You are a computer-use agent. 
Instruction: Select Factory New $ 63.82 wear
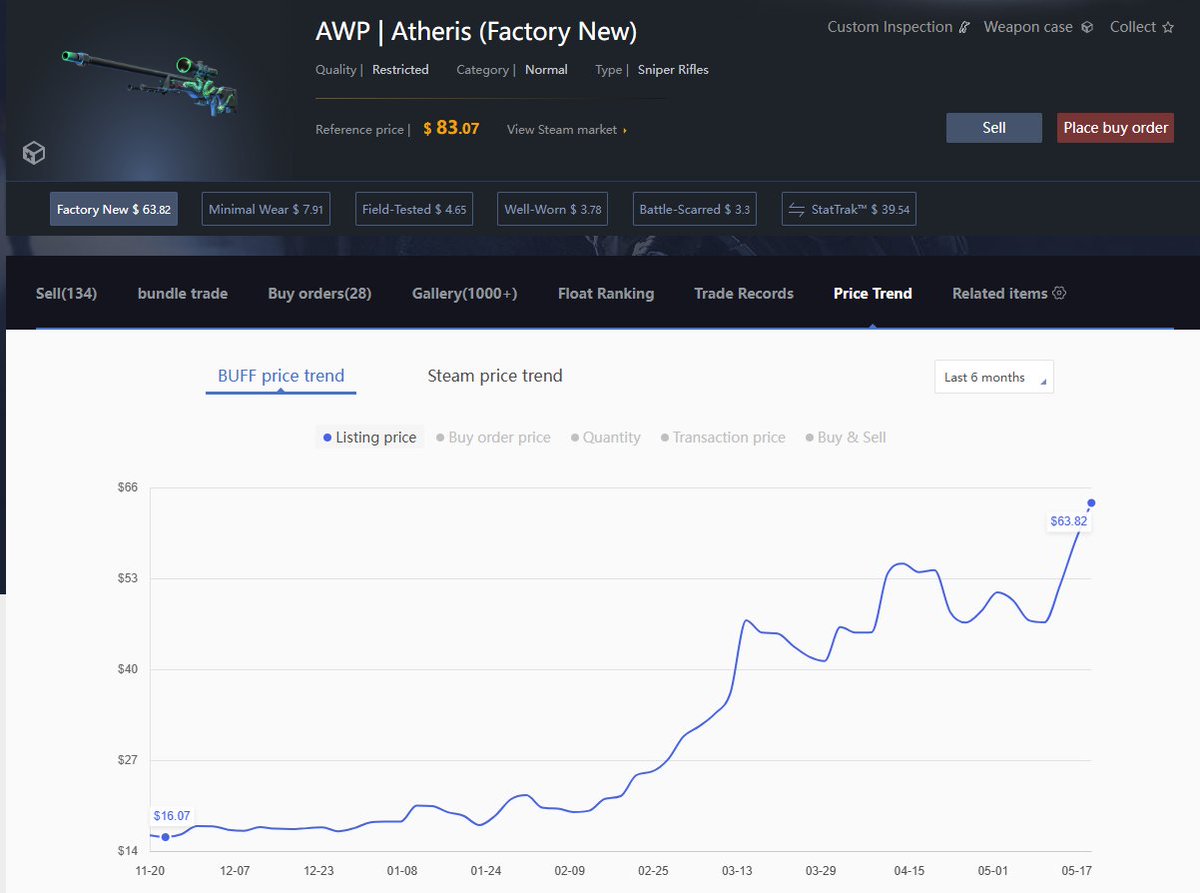[114, 209]
